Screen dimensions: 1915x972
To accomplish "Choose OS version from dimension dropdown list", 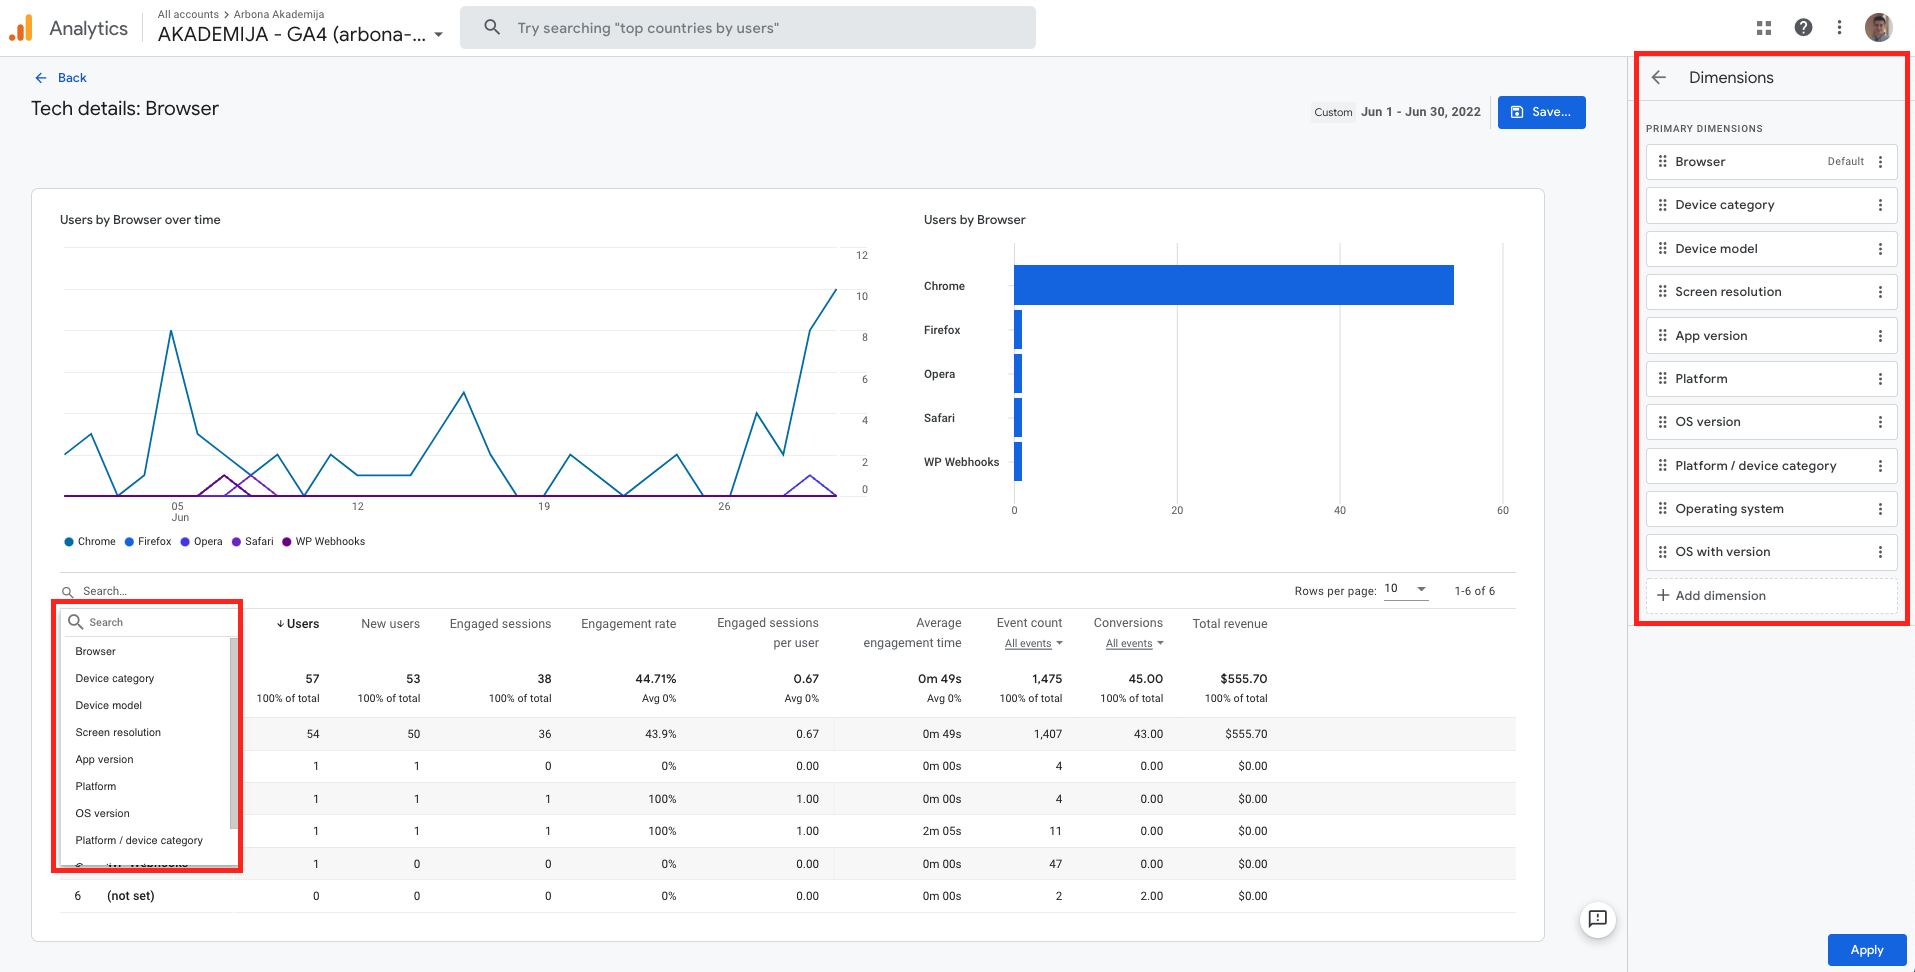I will [x=103, y=813].
